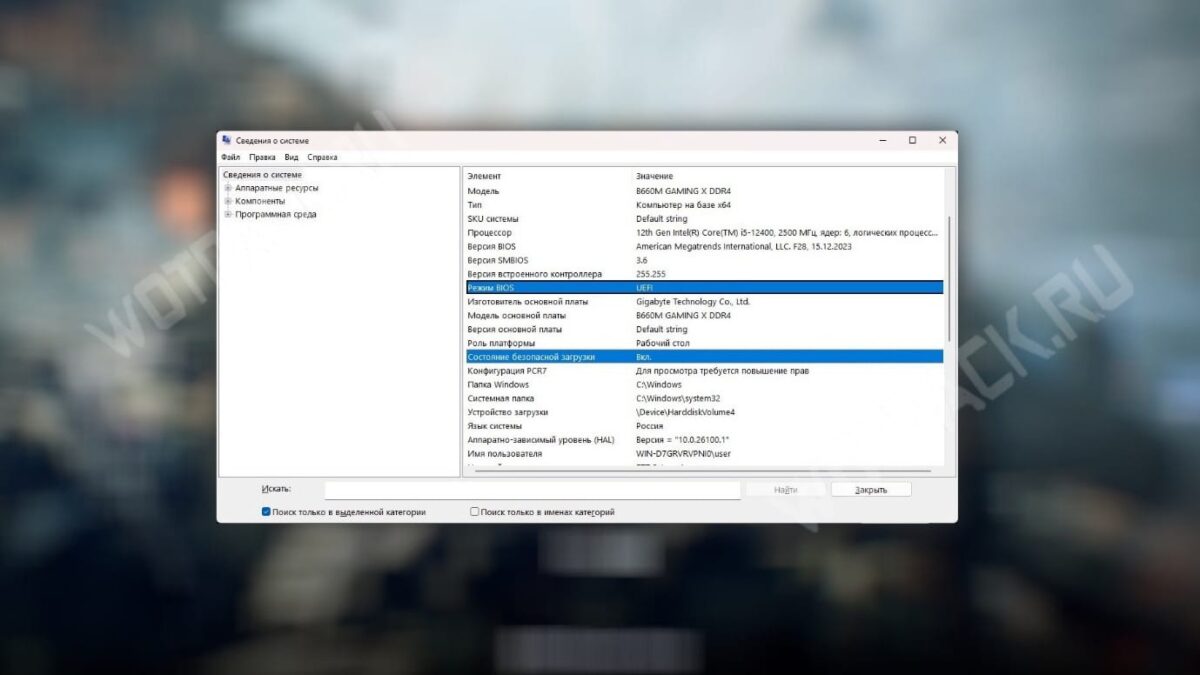1200x675 pixels.
Task: Expand the Компоненты tree node
Action: [228, 201]
